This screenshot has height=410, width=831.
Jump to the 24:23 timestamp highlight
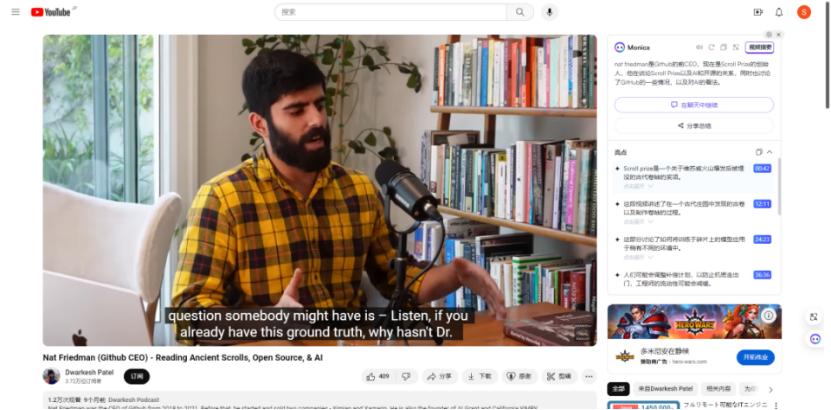(x=762, y=239)
